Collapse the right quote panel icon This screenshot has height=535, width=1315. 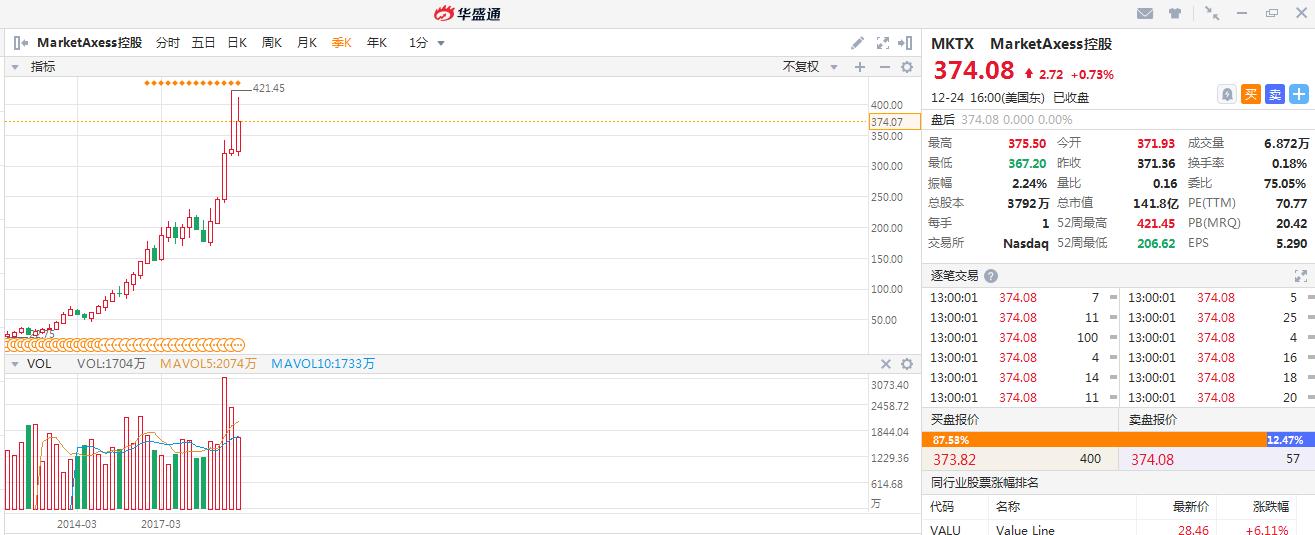coord(905,43)
